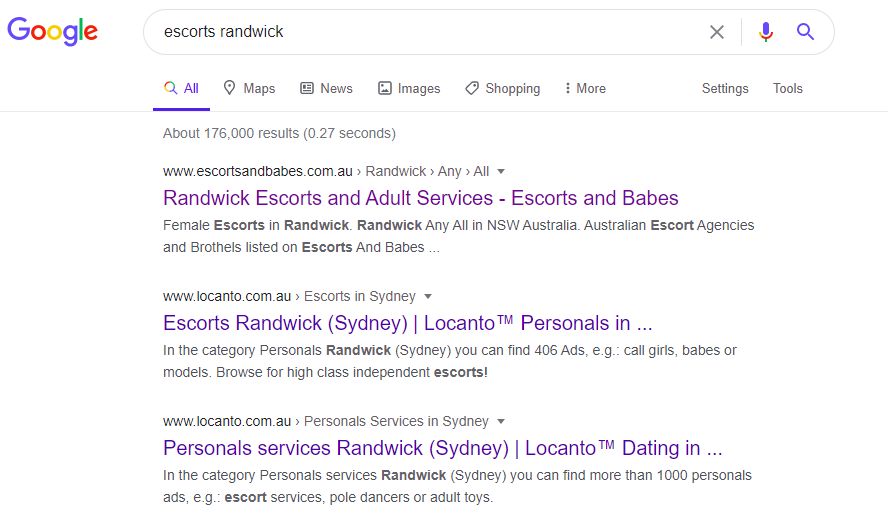Click the snippet mentioning 'more than 1000 personals'
The height and width of the screenshot is (520, 888).
click(458, 486)
